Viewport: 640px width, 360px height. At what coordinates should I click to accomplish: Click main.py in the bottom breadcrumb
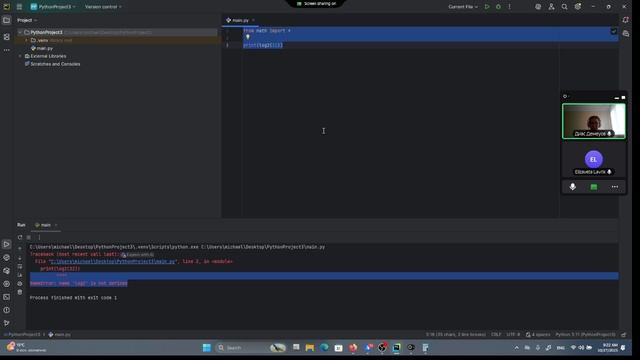(60, 335)
